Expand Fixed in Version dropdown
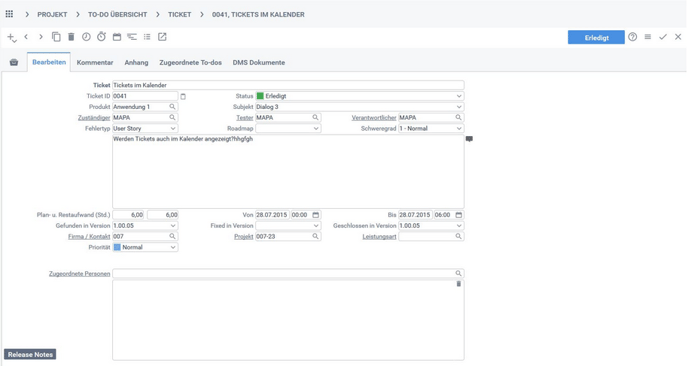Image resolution: width=688 pixels, height=366 pixels. [316, 226]
